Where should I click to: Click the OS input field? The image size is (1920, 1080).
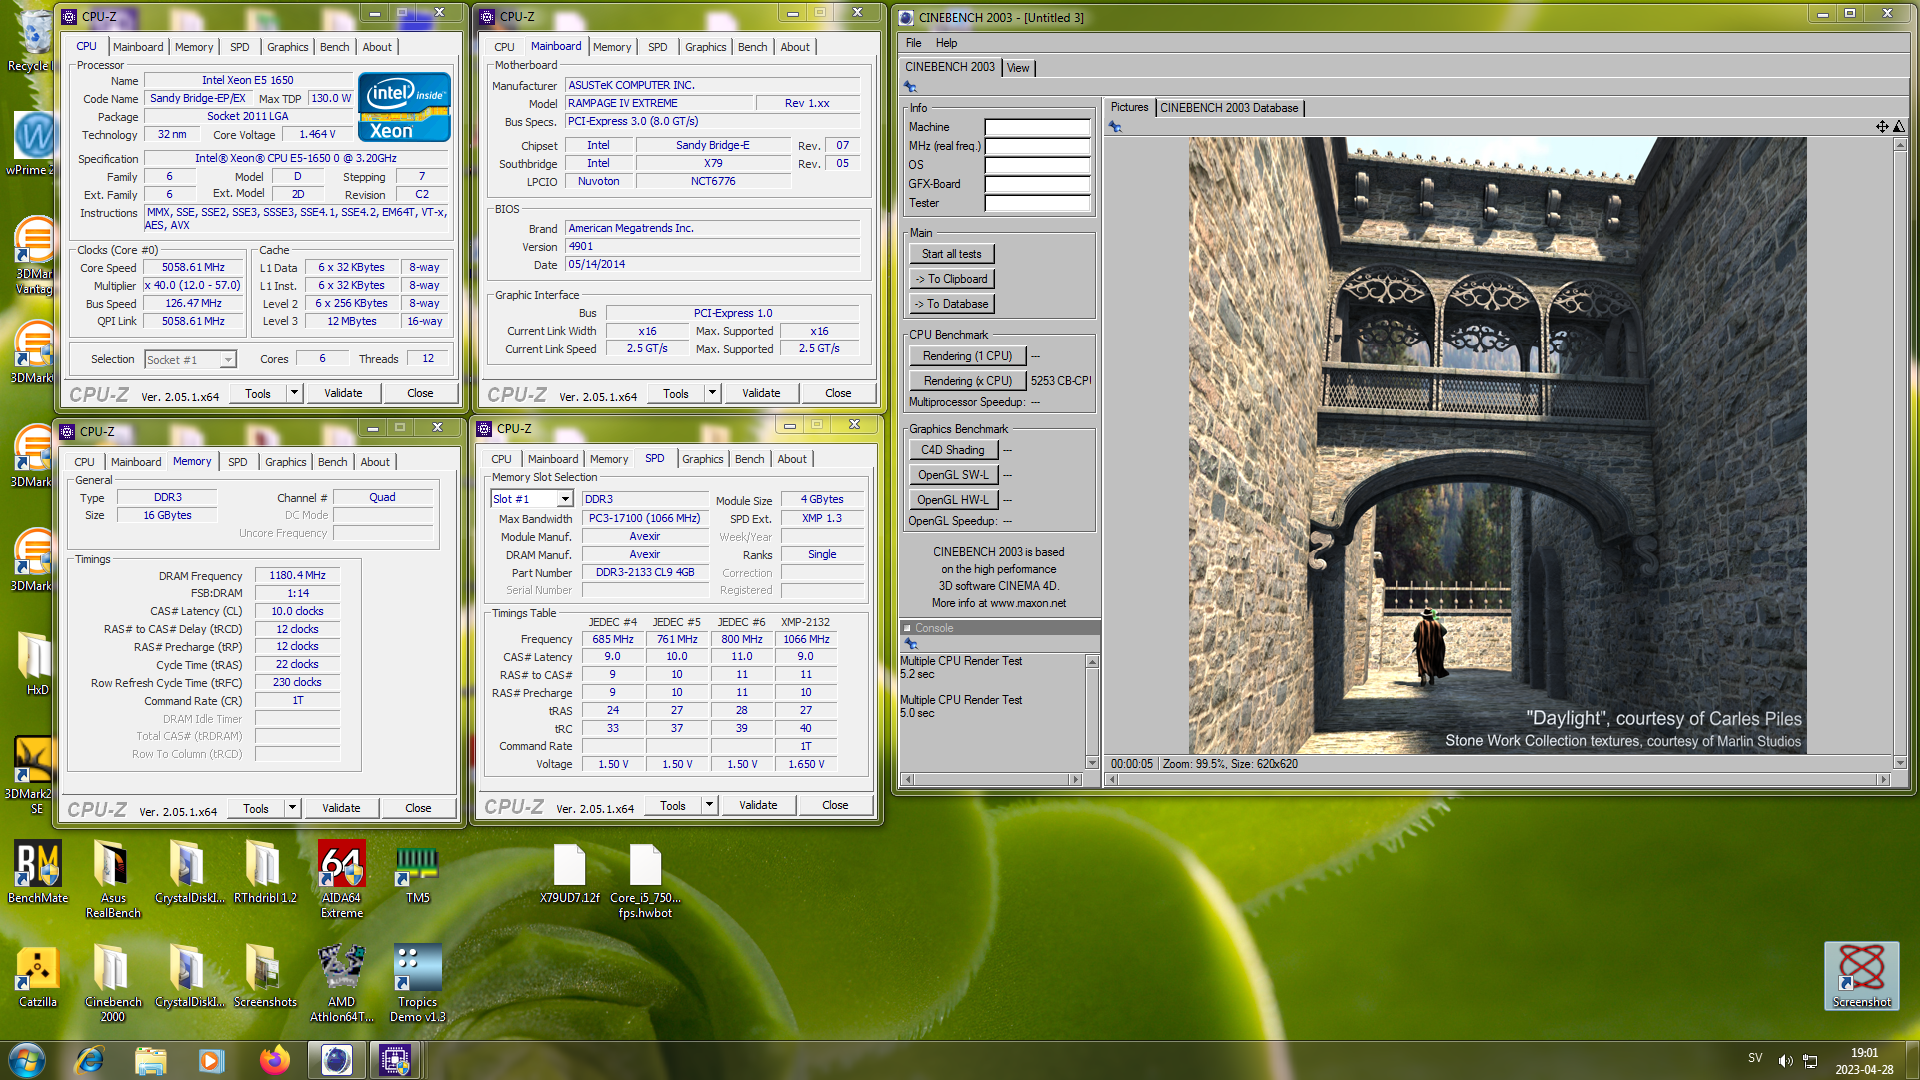click(x=1037, y=165)
